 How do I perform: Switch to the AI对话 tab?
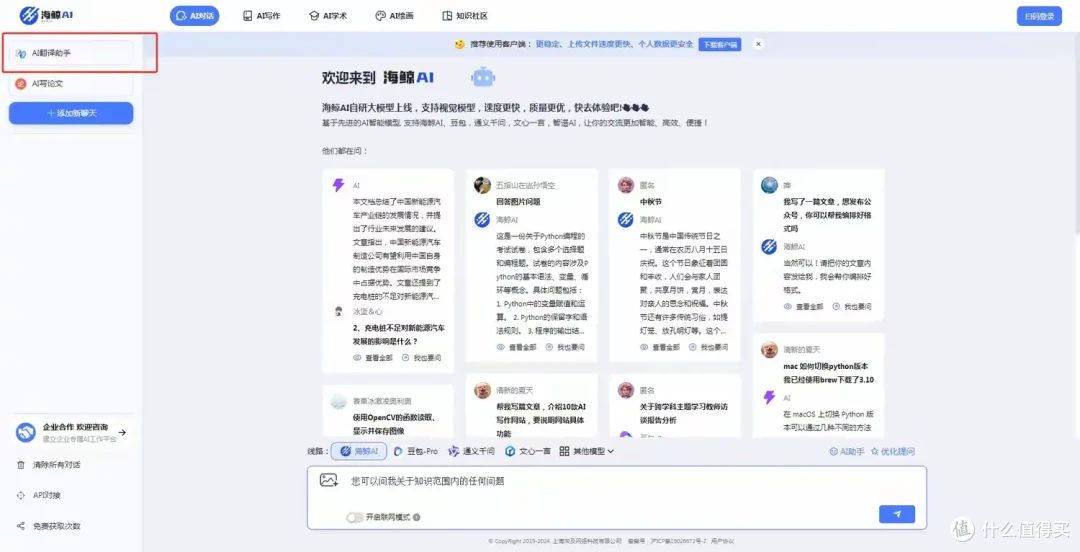(194, 16)
